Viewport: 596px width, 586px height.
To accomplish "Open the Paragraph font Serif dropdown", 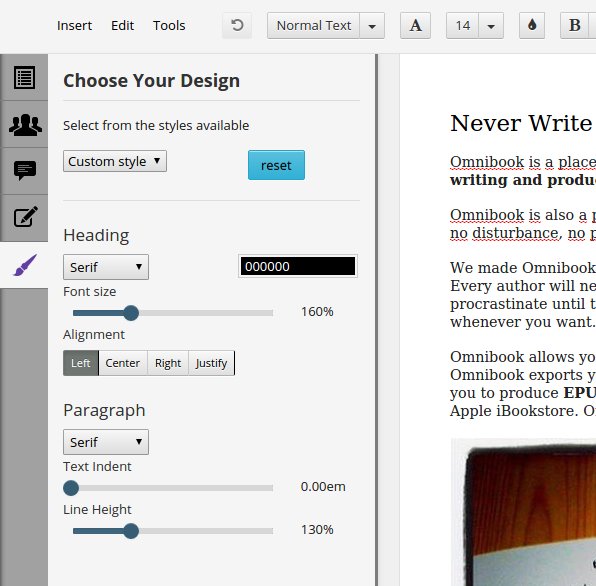I will pos(106,442).
